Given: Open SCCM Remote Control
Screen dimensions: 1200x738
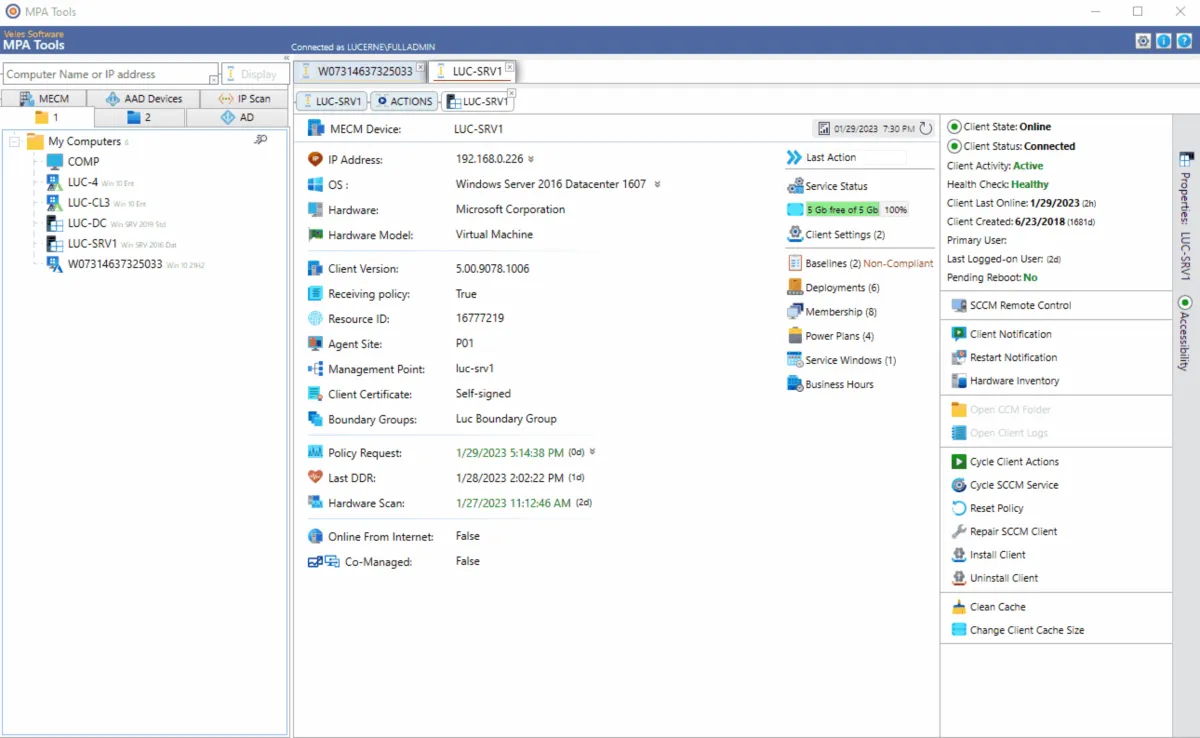Looking at the screenshot, I should 1019,305.
